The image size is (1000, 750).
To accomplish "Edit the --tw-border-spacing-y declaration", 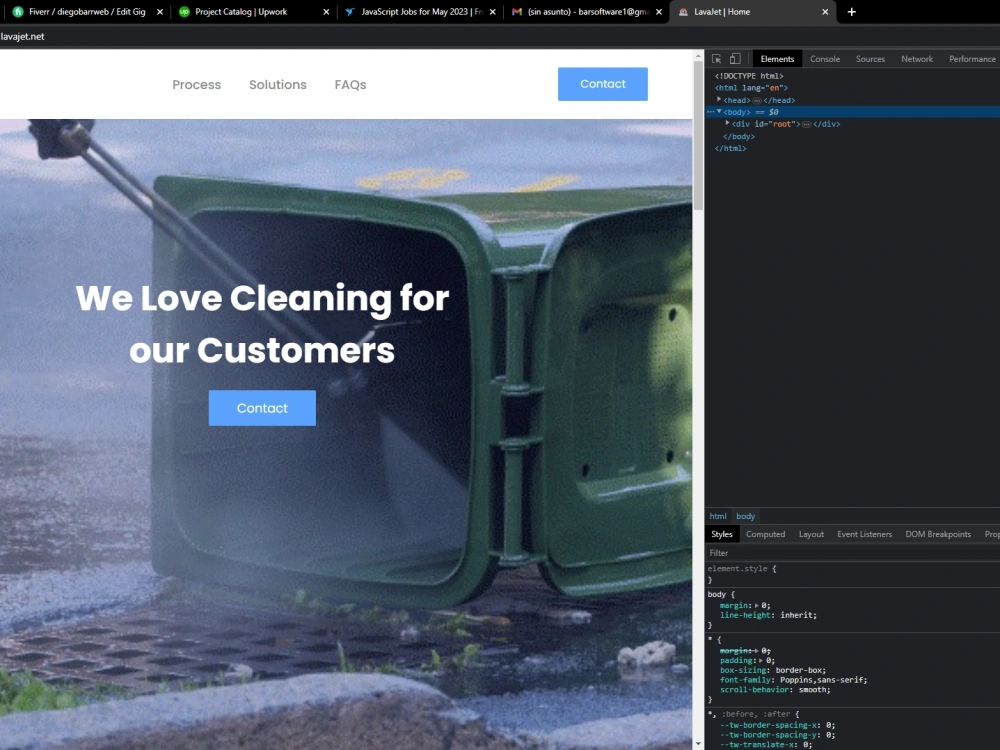I will tap(777, 735).
